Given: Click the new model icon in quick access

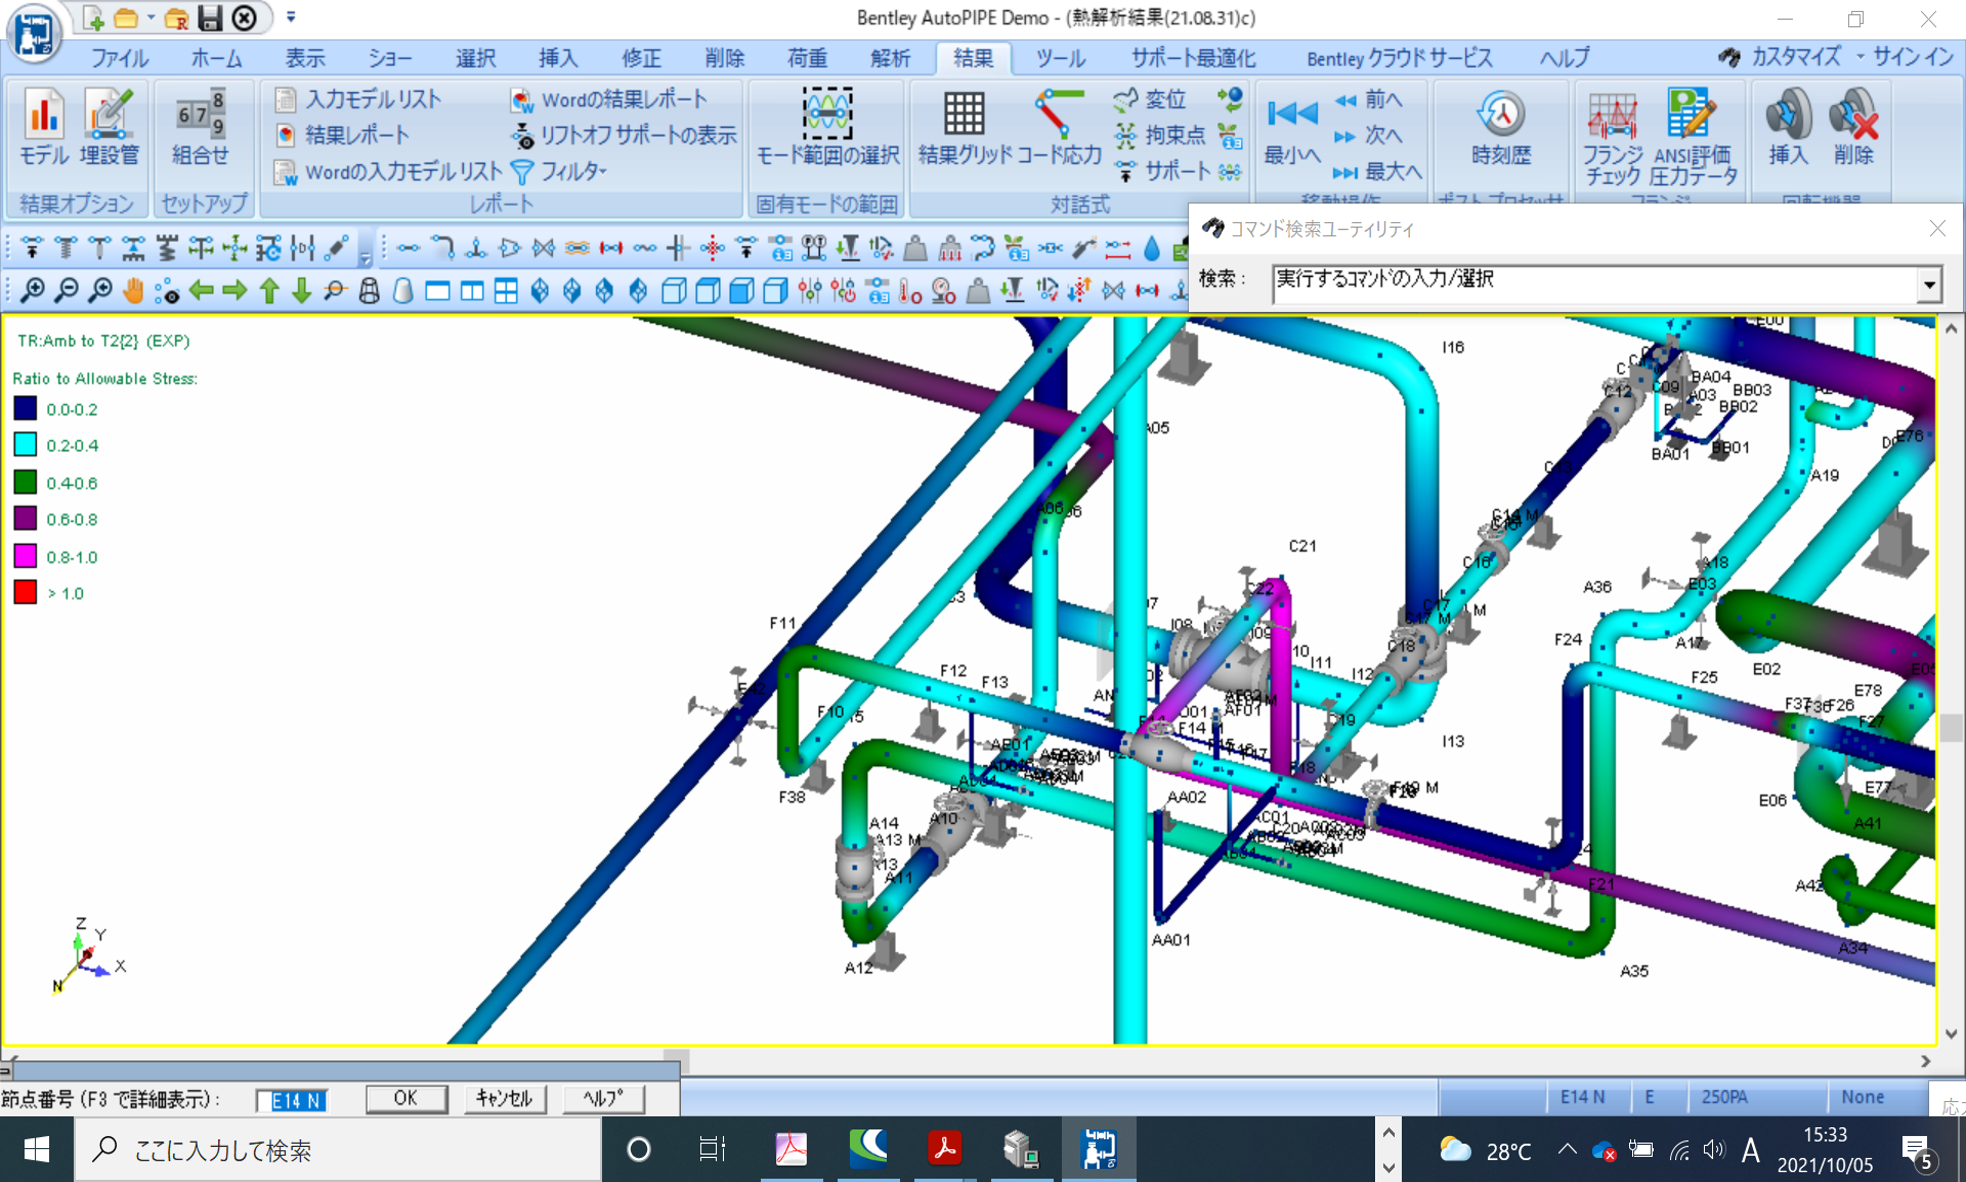Looking at the screenshot, I should pyautogui.click(x=93, y=18).
